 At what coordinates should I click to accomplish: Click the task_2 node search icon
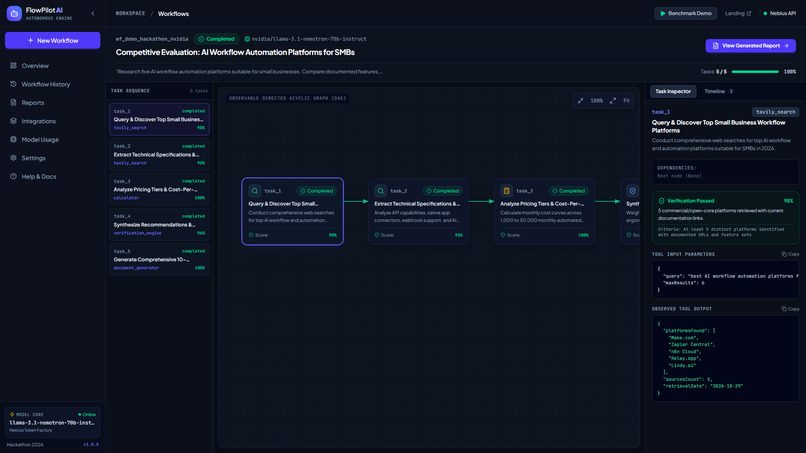[380, 191]
